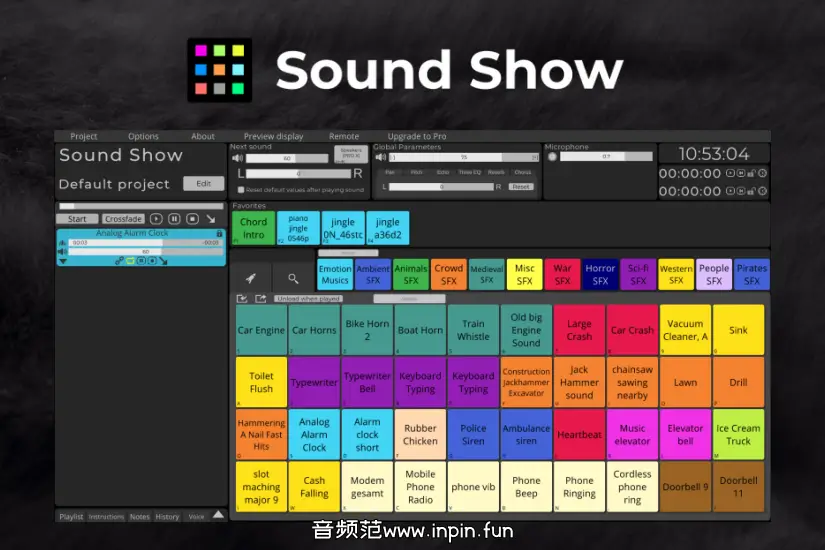The width and height of the screenshot is (825, 550).
Task: Click the Next sound volume speaker icon
Action: 238,158
